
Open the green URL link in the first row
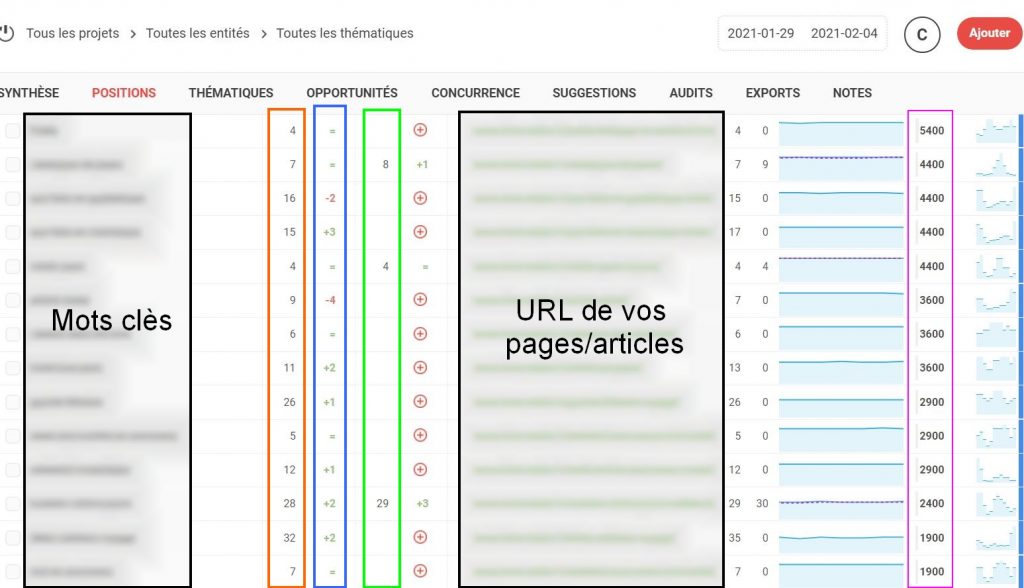[588, 130]
